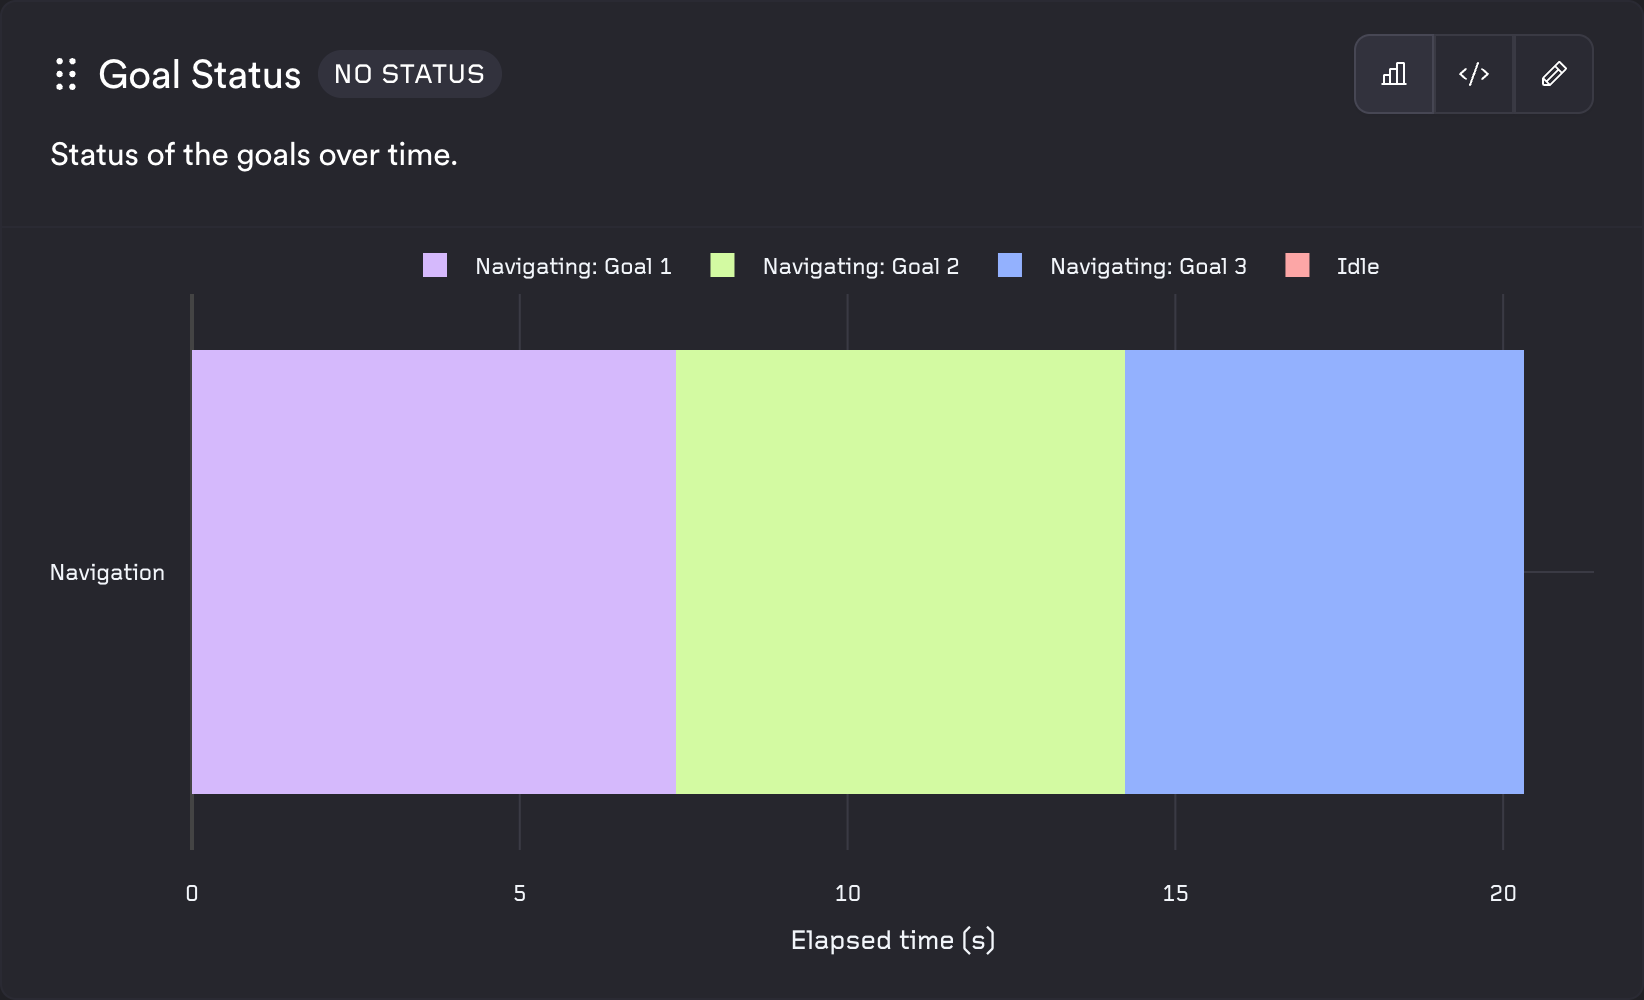This screenshot has height=1000, width=1644.
Task: Select the edit icon in the toolbar
Action: (1554, 73)
